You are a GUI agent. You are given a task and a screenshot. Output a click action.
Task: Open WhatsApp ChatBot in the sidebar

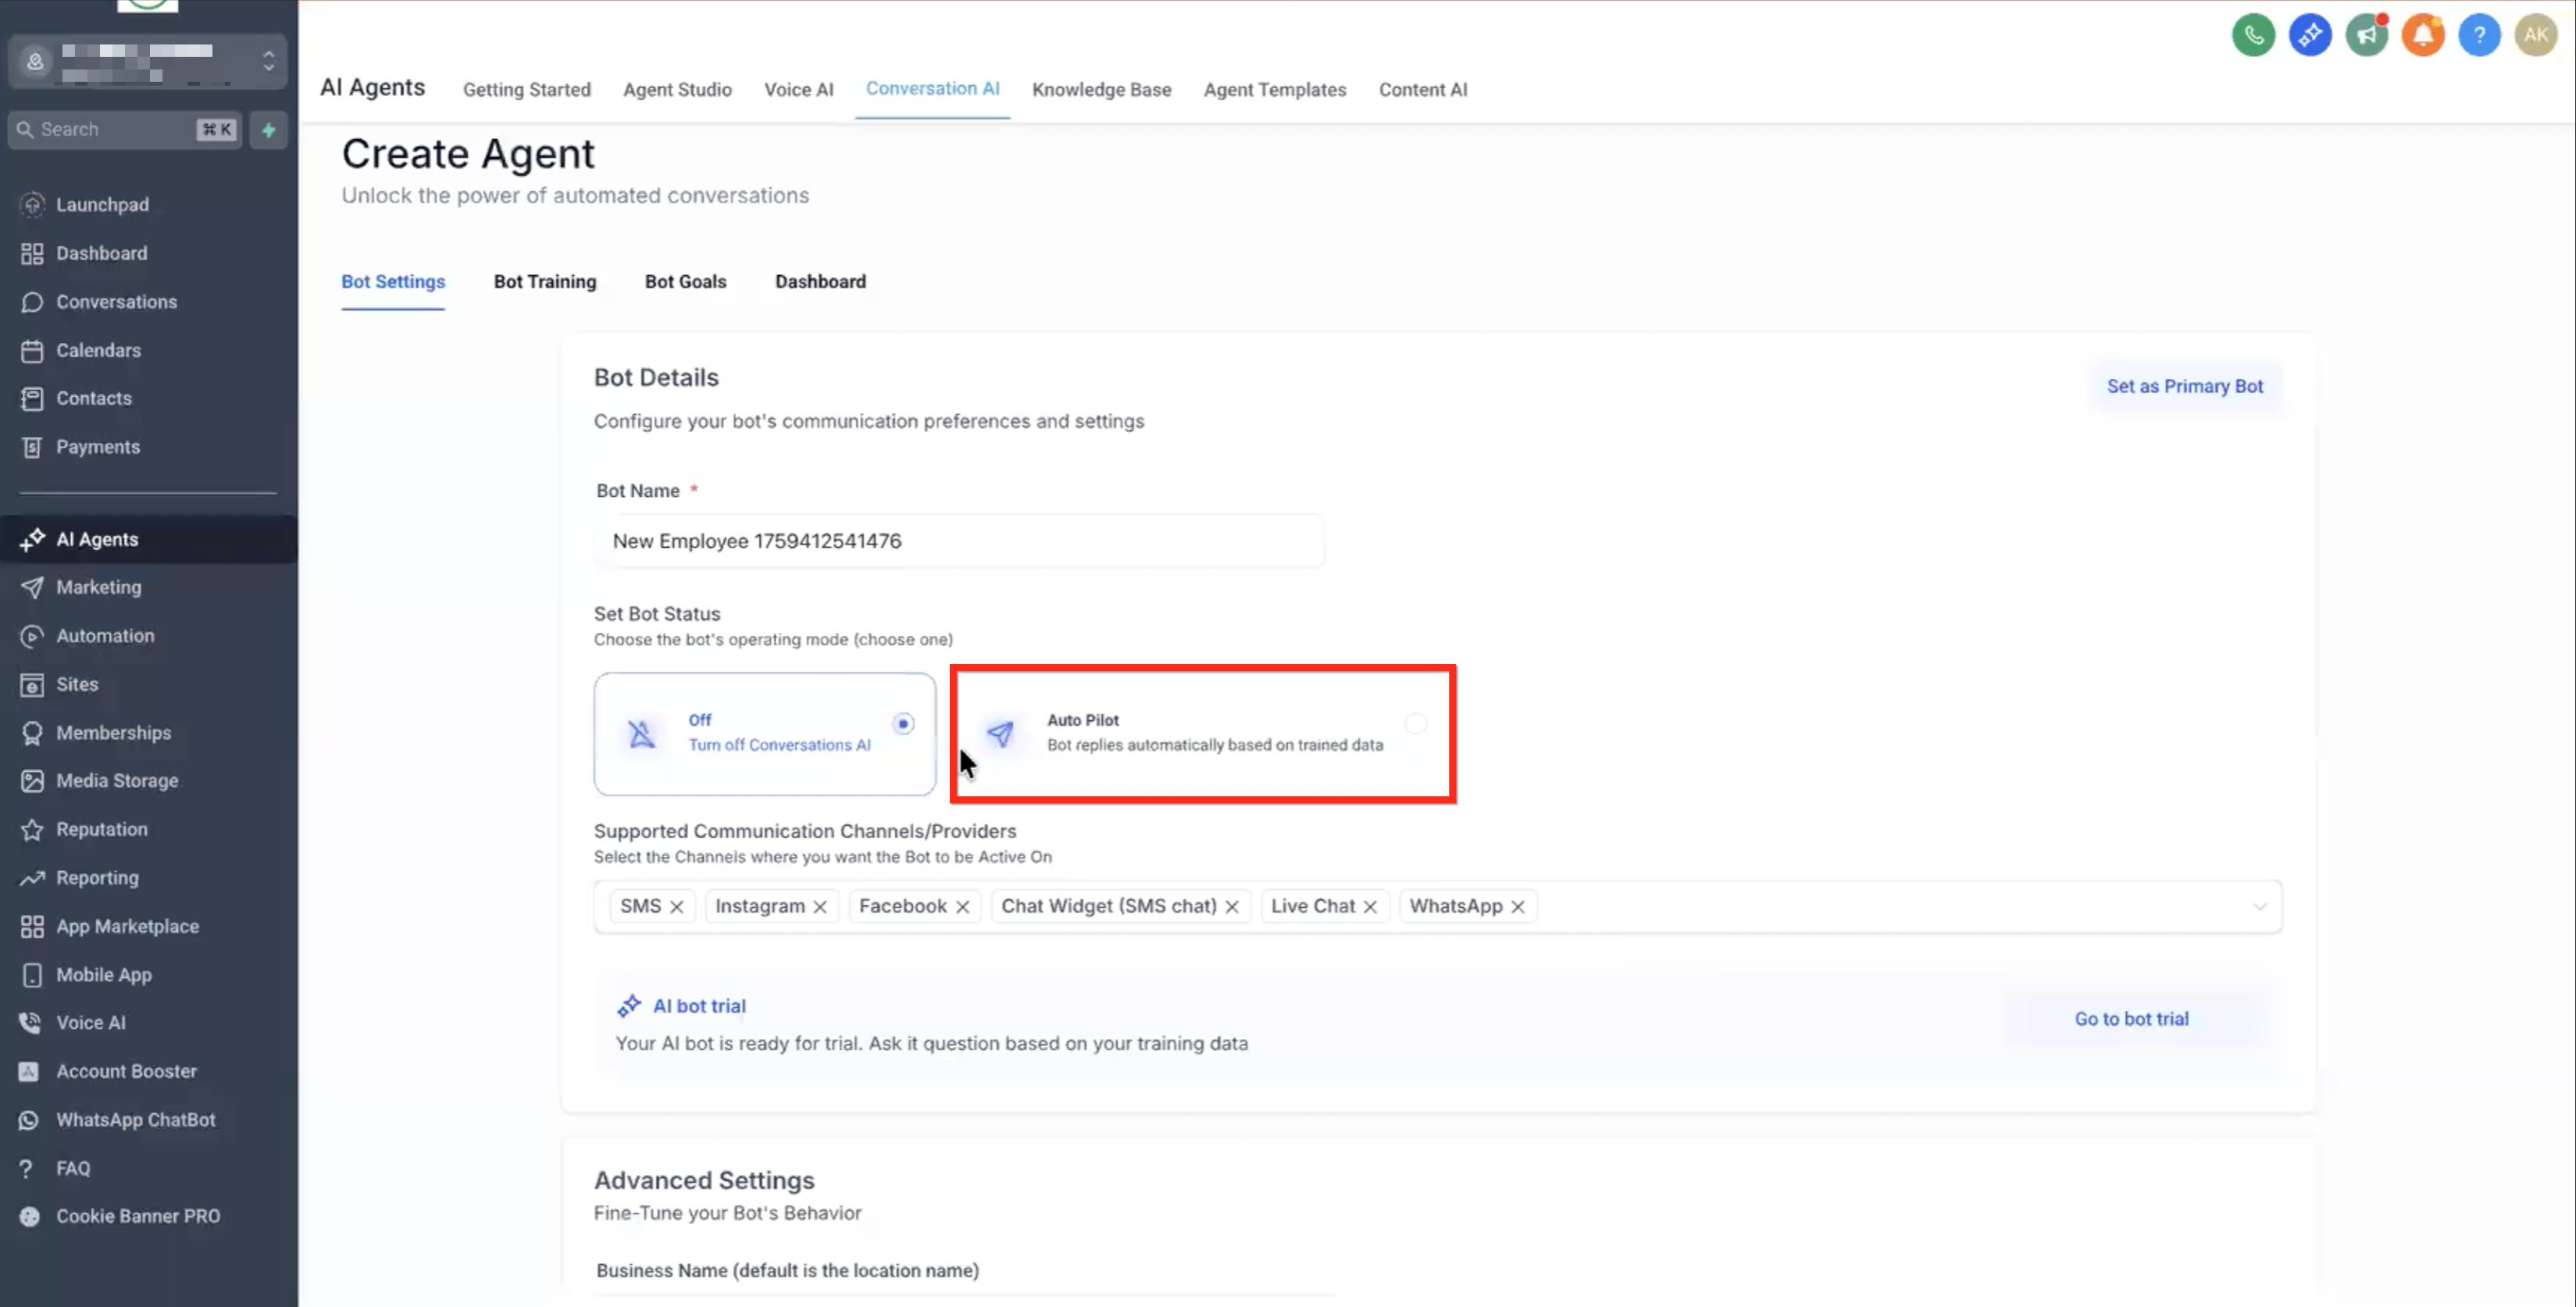pos(135,1119)
